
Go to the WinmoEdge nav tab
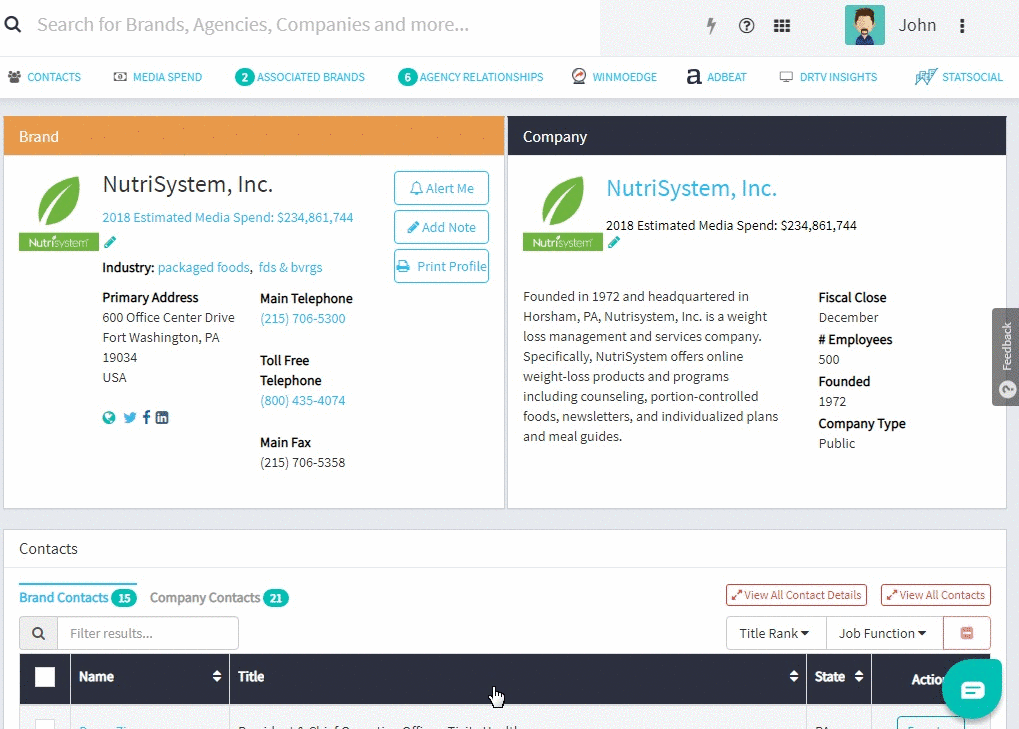point(614,77)
